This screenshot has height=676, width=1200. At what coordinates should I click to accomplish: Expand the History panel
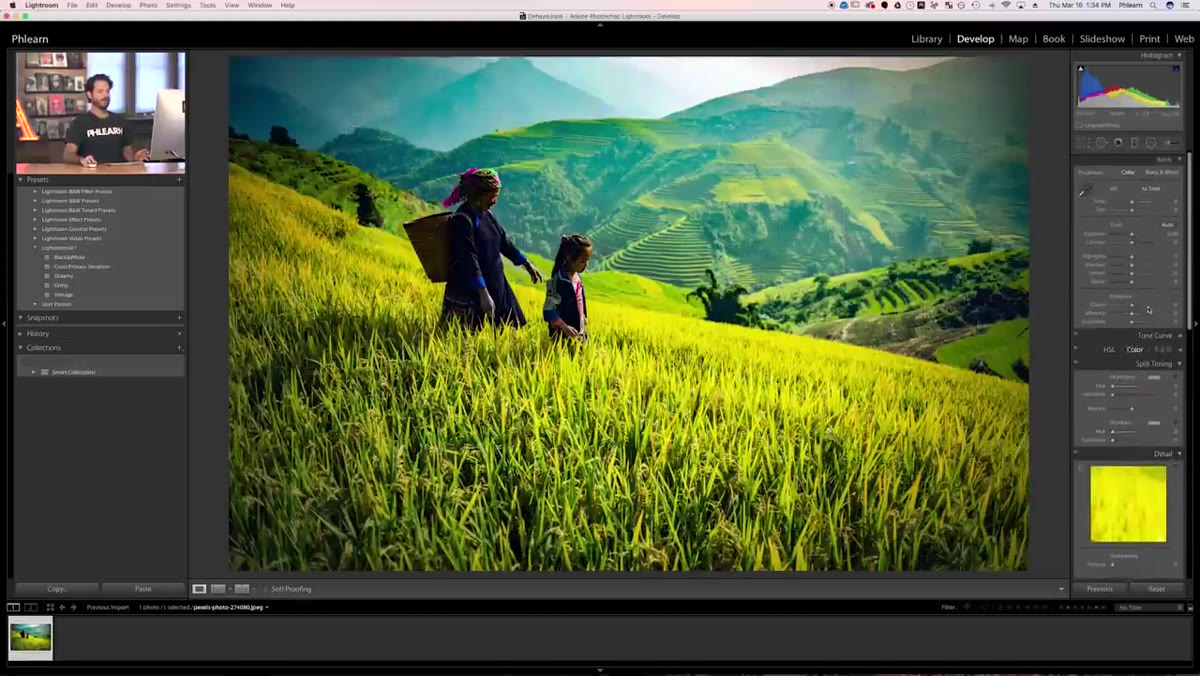(21, 333)
